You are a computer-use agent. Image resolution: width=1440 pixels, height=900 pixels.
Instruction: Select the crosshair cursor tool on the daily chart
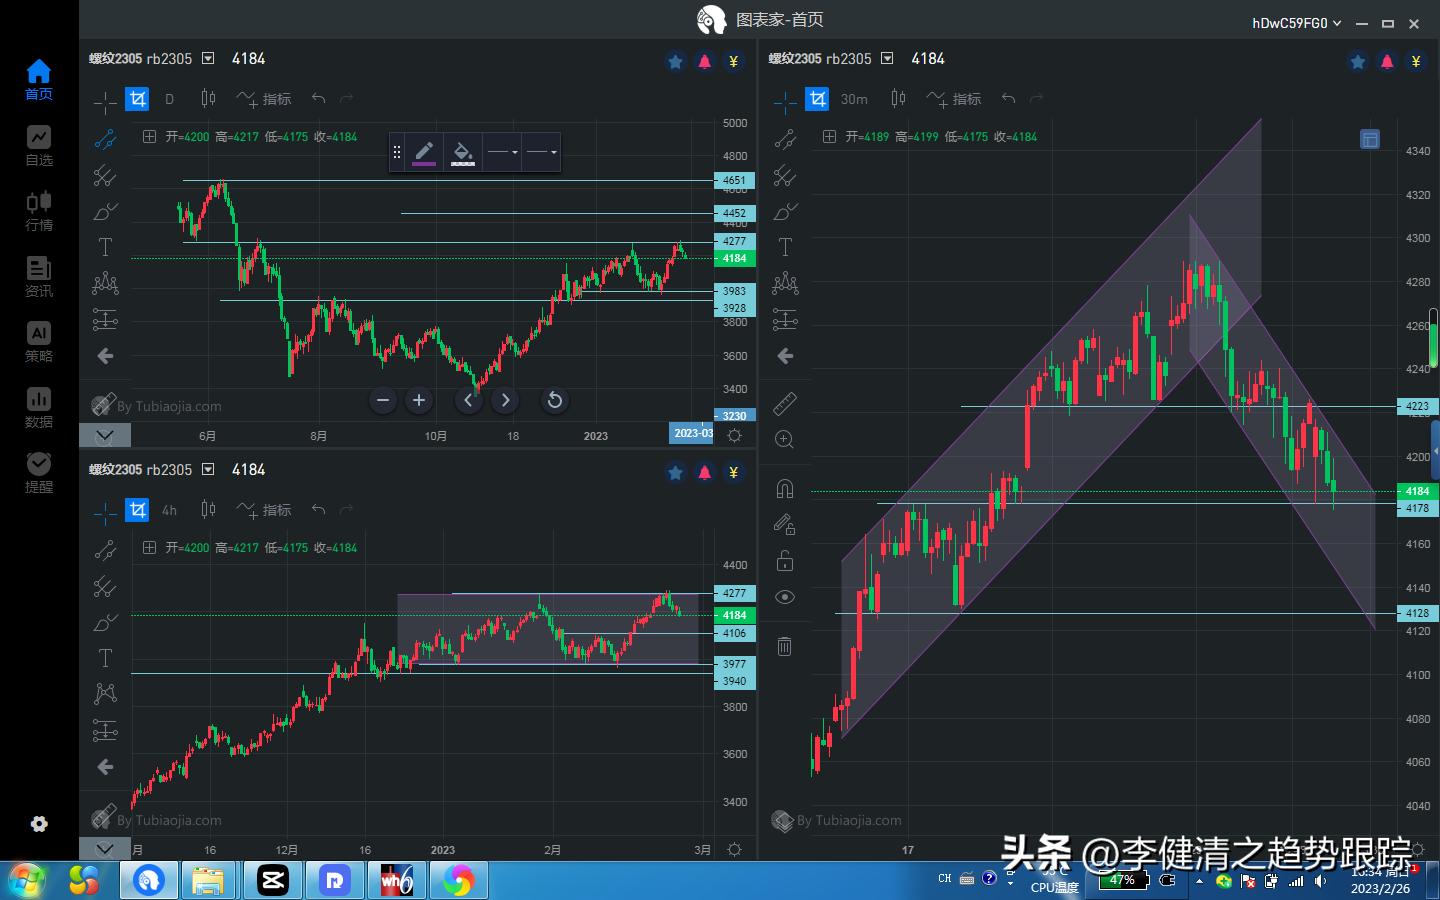point(105,99)
